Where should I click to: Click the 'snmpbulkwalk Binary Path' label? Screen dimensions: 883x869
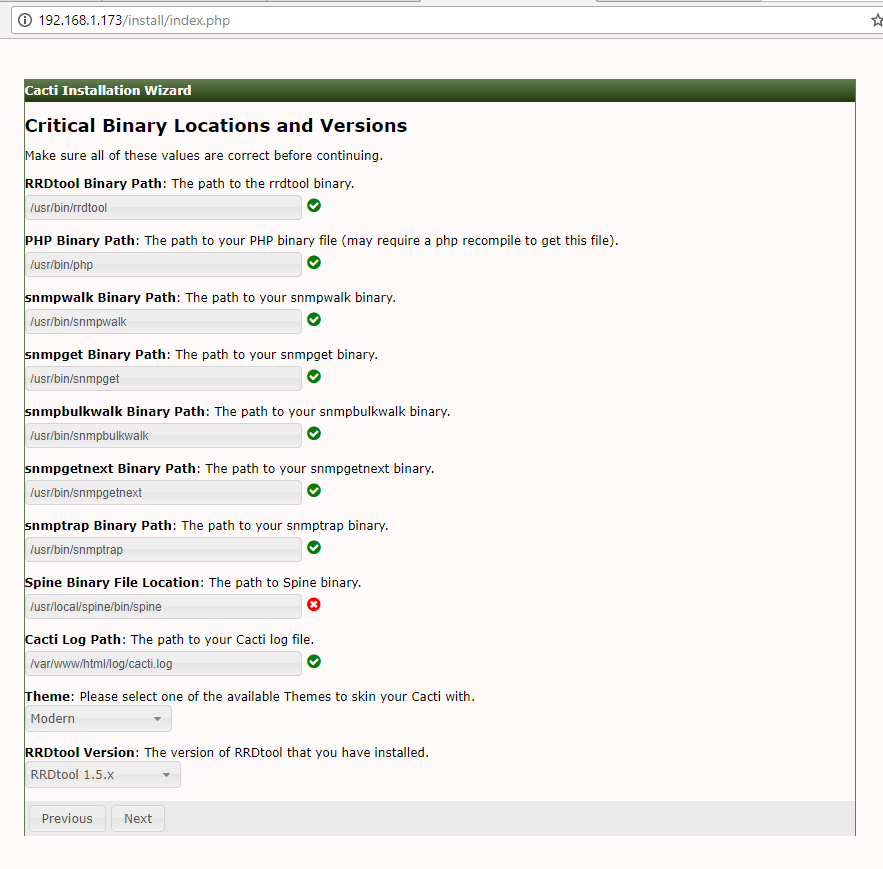(115, 411)
